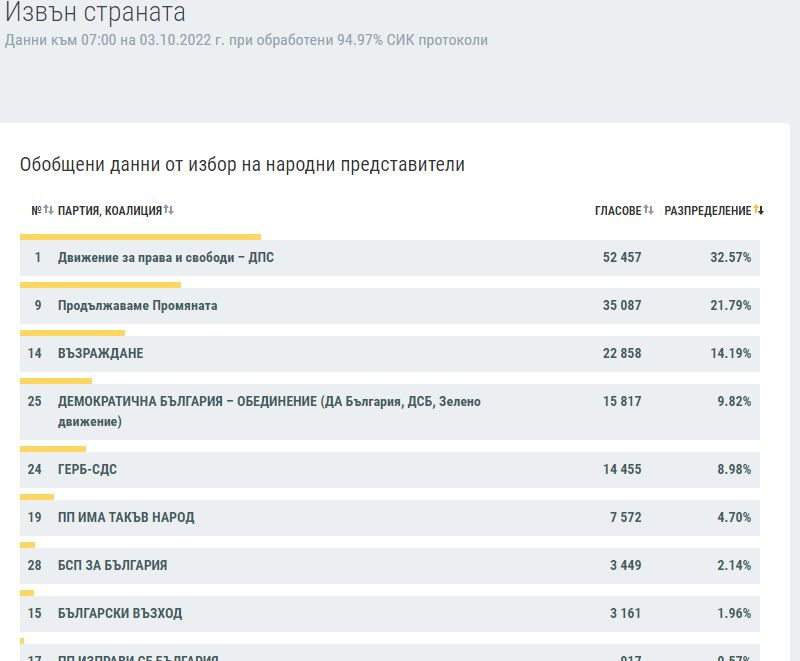Image resolution: width=800 pixels, height=661 pixels.
Task: Click the data timestamp subtitle 03.10.2022
Action: click(x=246, y=40)
